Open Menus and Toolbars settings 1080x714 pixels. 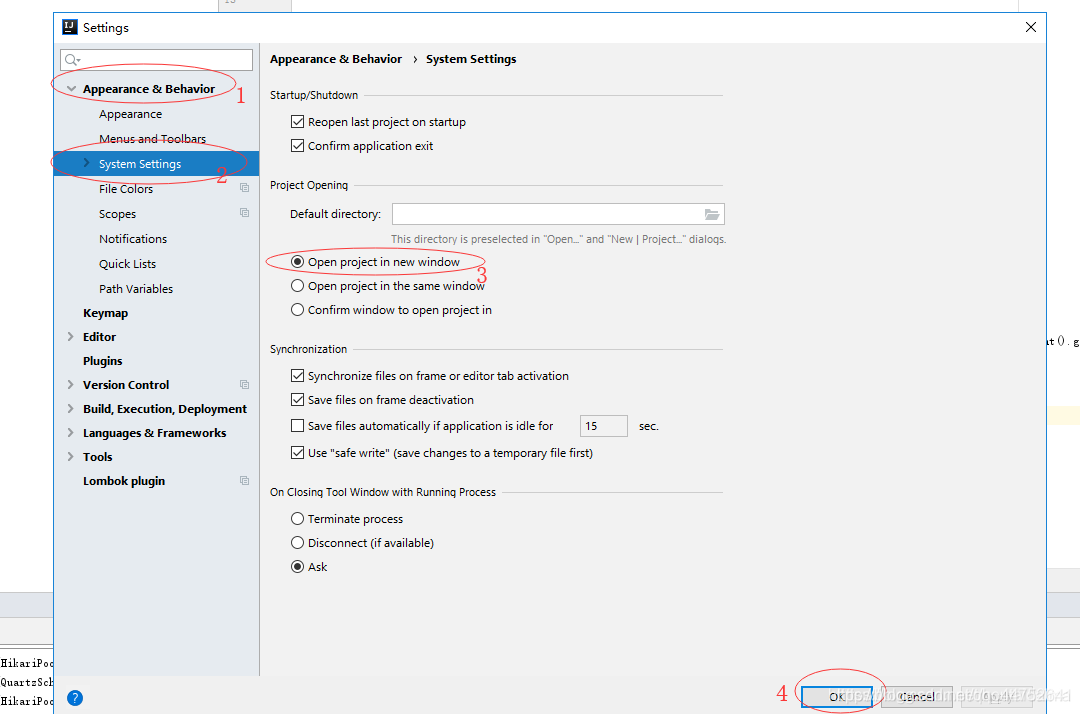click(152, 139)
